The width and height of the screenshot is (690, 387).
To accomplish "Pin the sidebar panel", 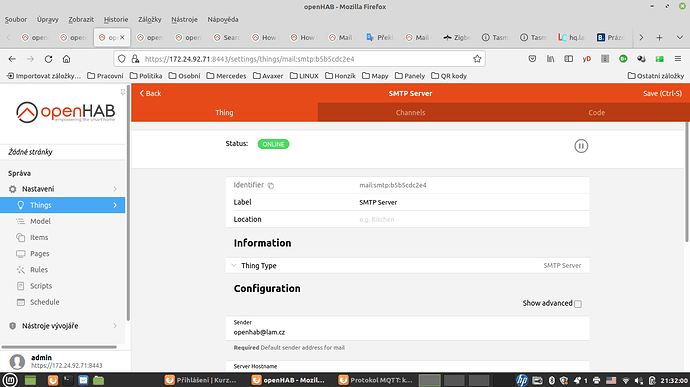I will click(122, 92).
